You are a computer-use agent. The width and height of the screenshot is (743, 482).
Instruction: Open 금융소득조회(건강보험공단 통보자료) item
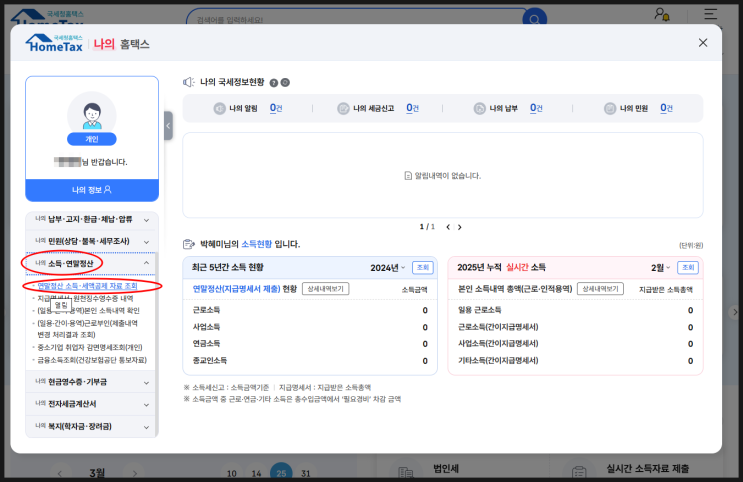tap(92, 360)
